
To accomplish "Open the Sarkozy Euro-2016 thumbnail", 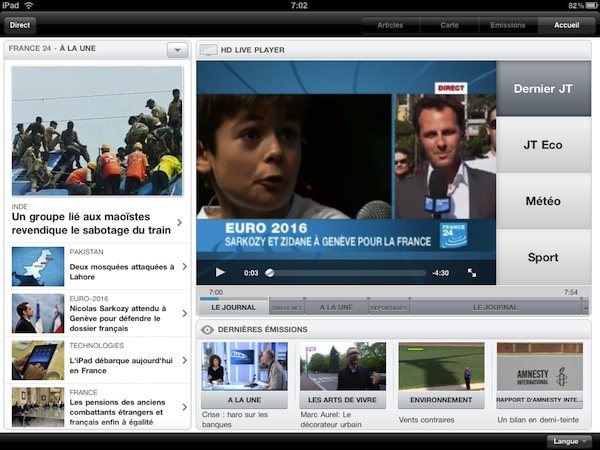I will [38, 313].
